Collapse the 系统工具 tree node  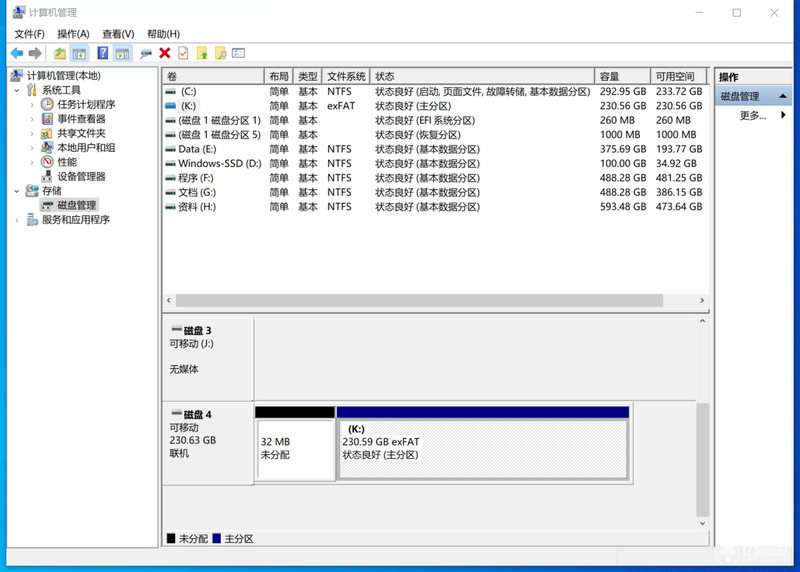[x=16, y=90]
